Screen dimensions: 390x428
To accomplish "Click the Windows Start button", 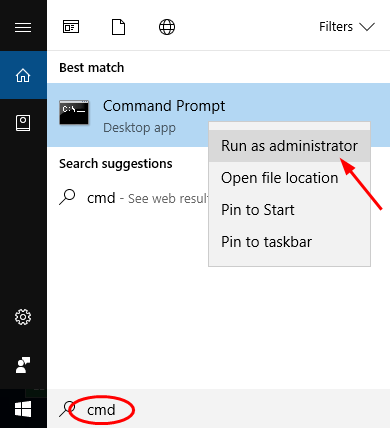I will click(x=23, y=409).
